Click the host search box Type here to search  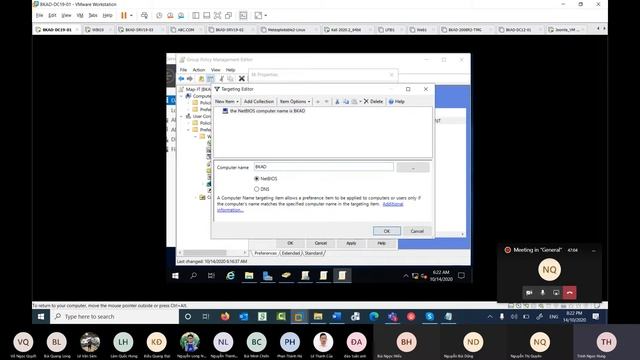(x=114, y=317)
